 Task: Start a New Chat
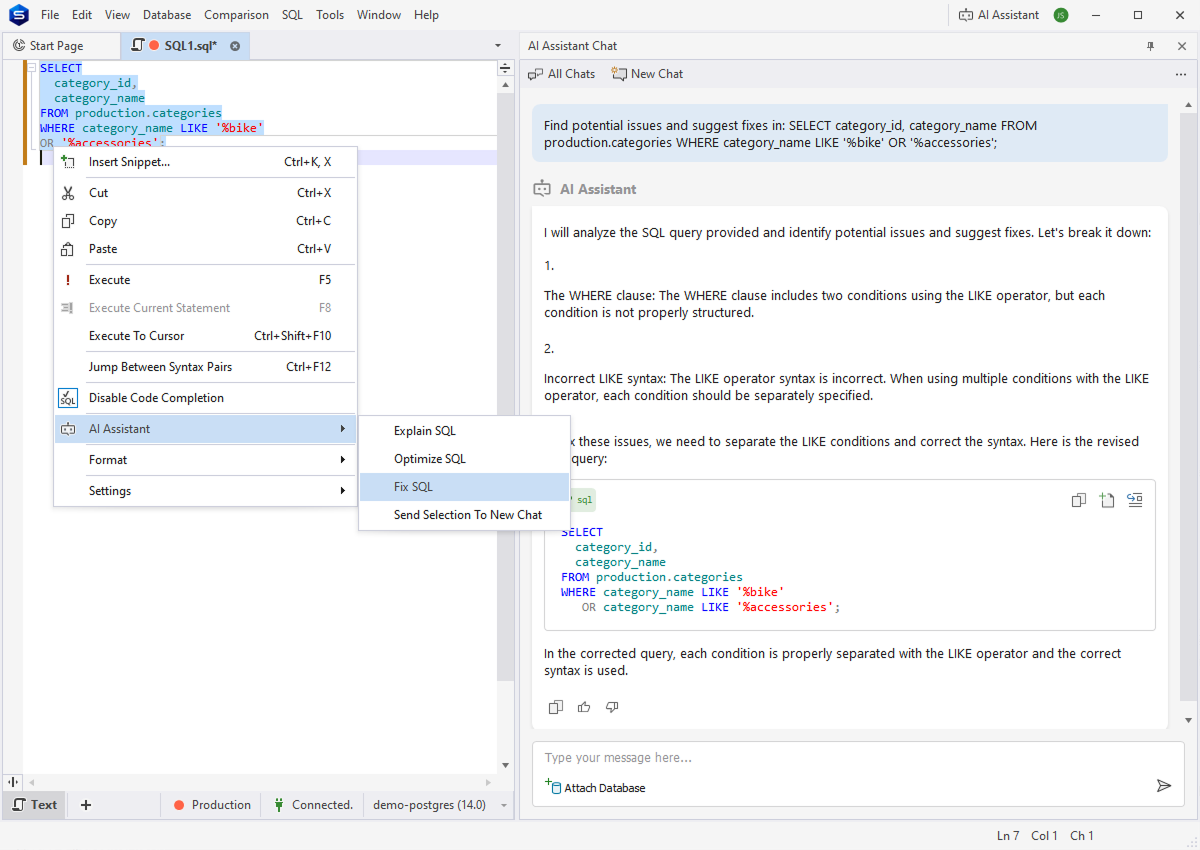[647, 74]
